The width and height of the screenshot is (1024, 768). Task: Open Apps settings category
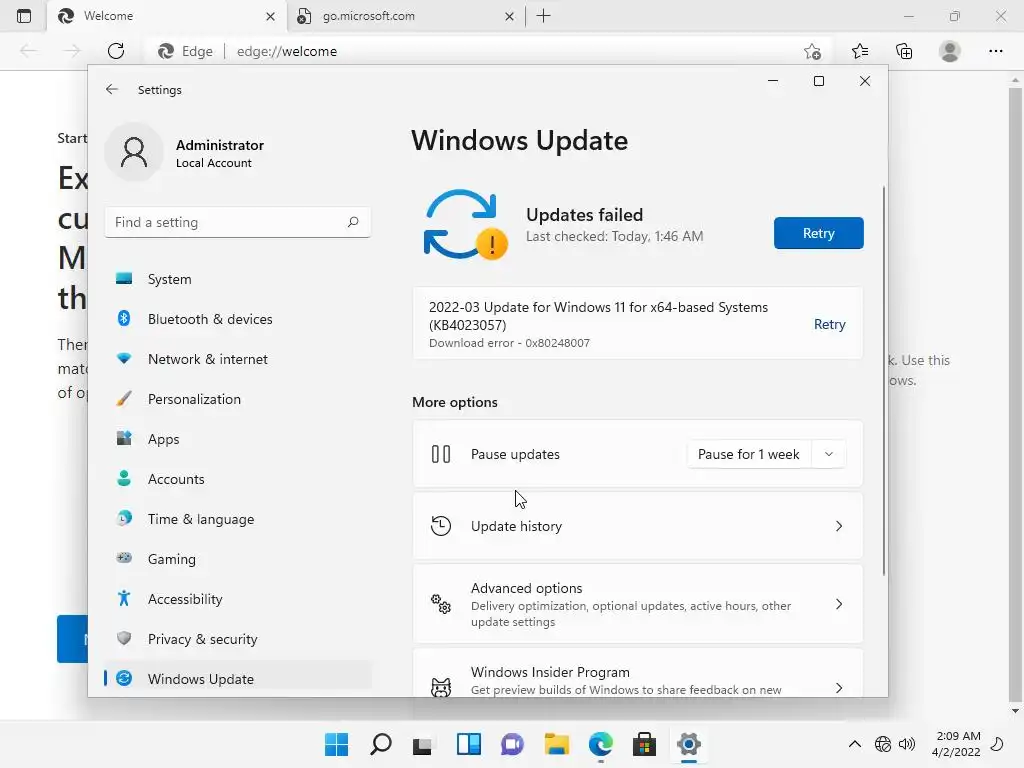tap(238, 439)
